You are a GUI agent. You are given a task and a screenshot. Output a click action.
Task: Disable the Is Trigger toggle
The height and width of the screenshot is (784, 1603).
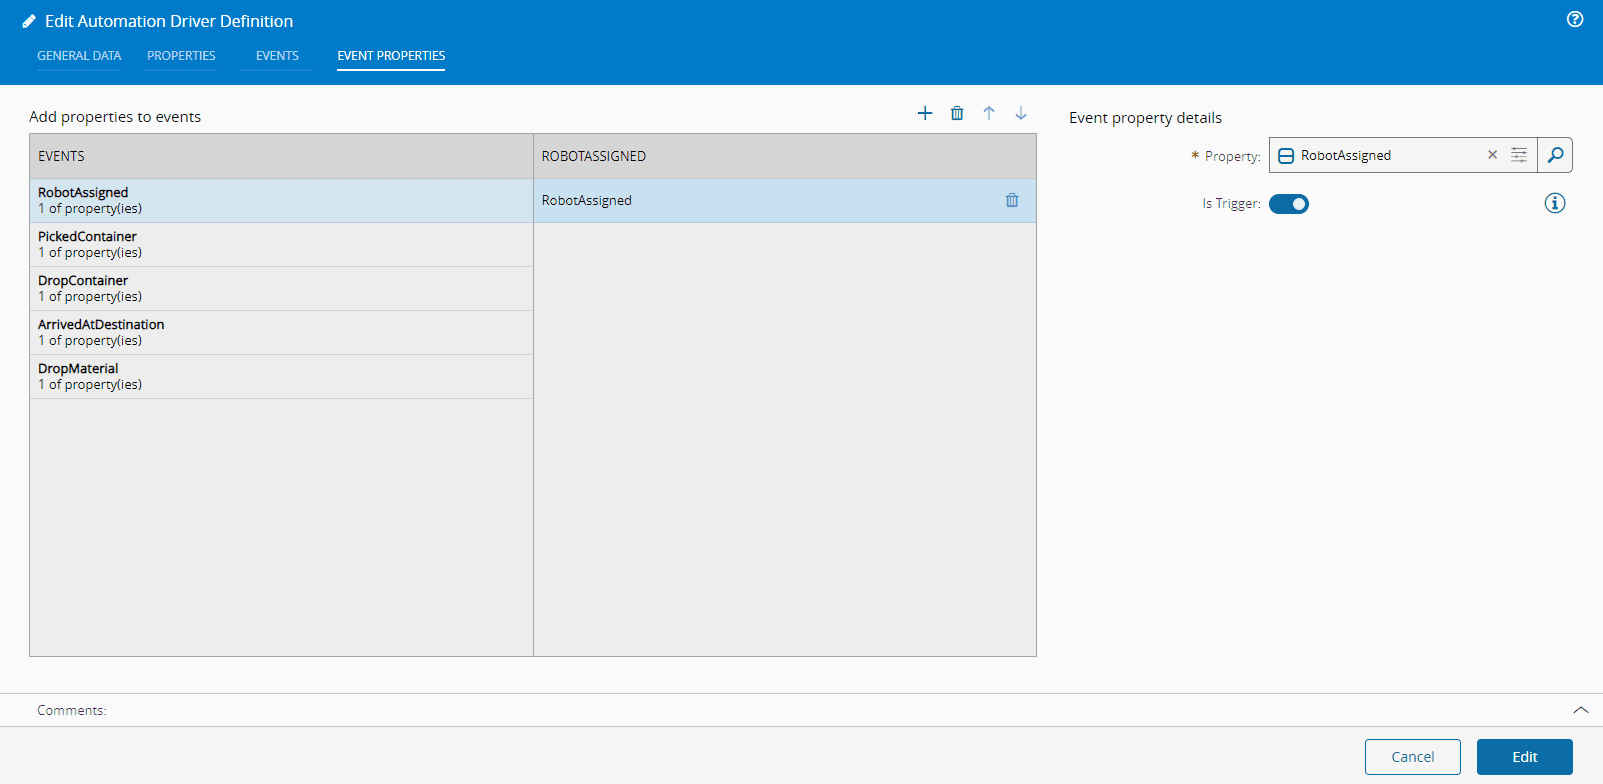coord(1289,204)
